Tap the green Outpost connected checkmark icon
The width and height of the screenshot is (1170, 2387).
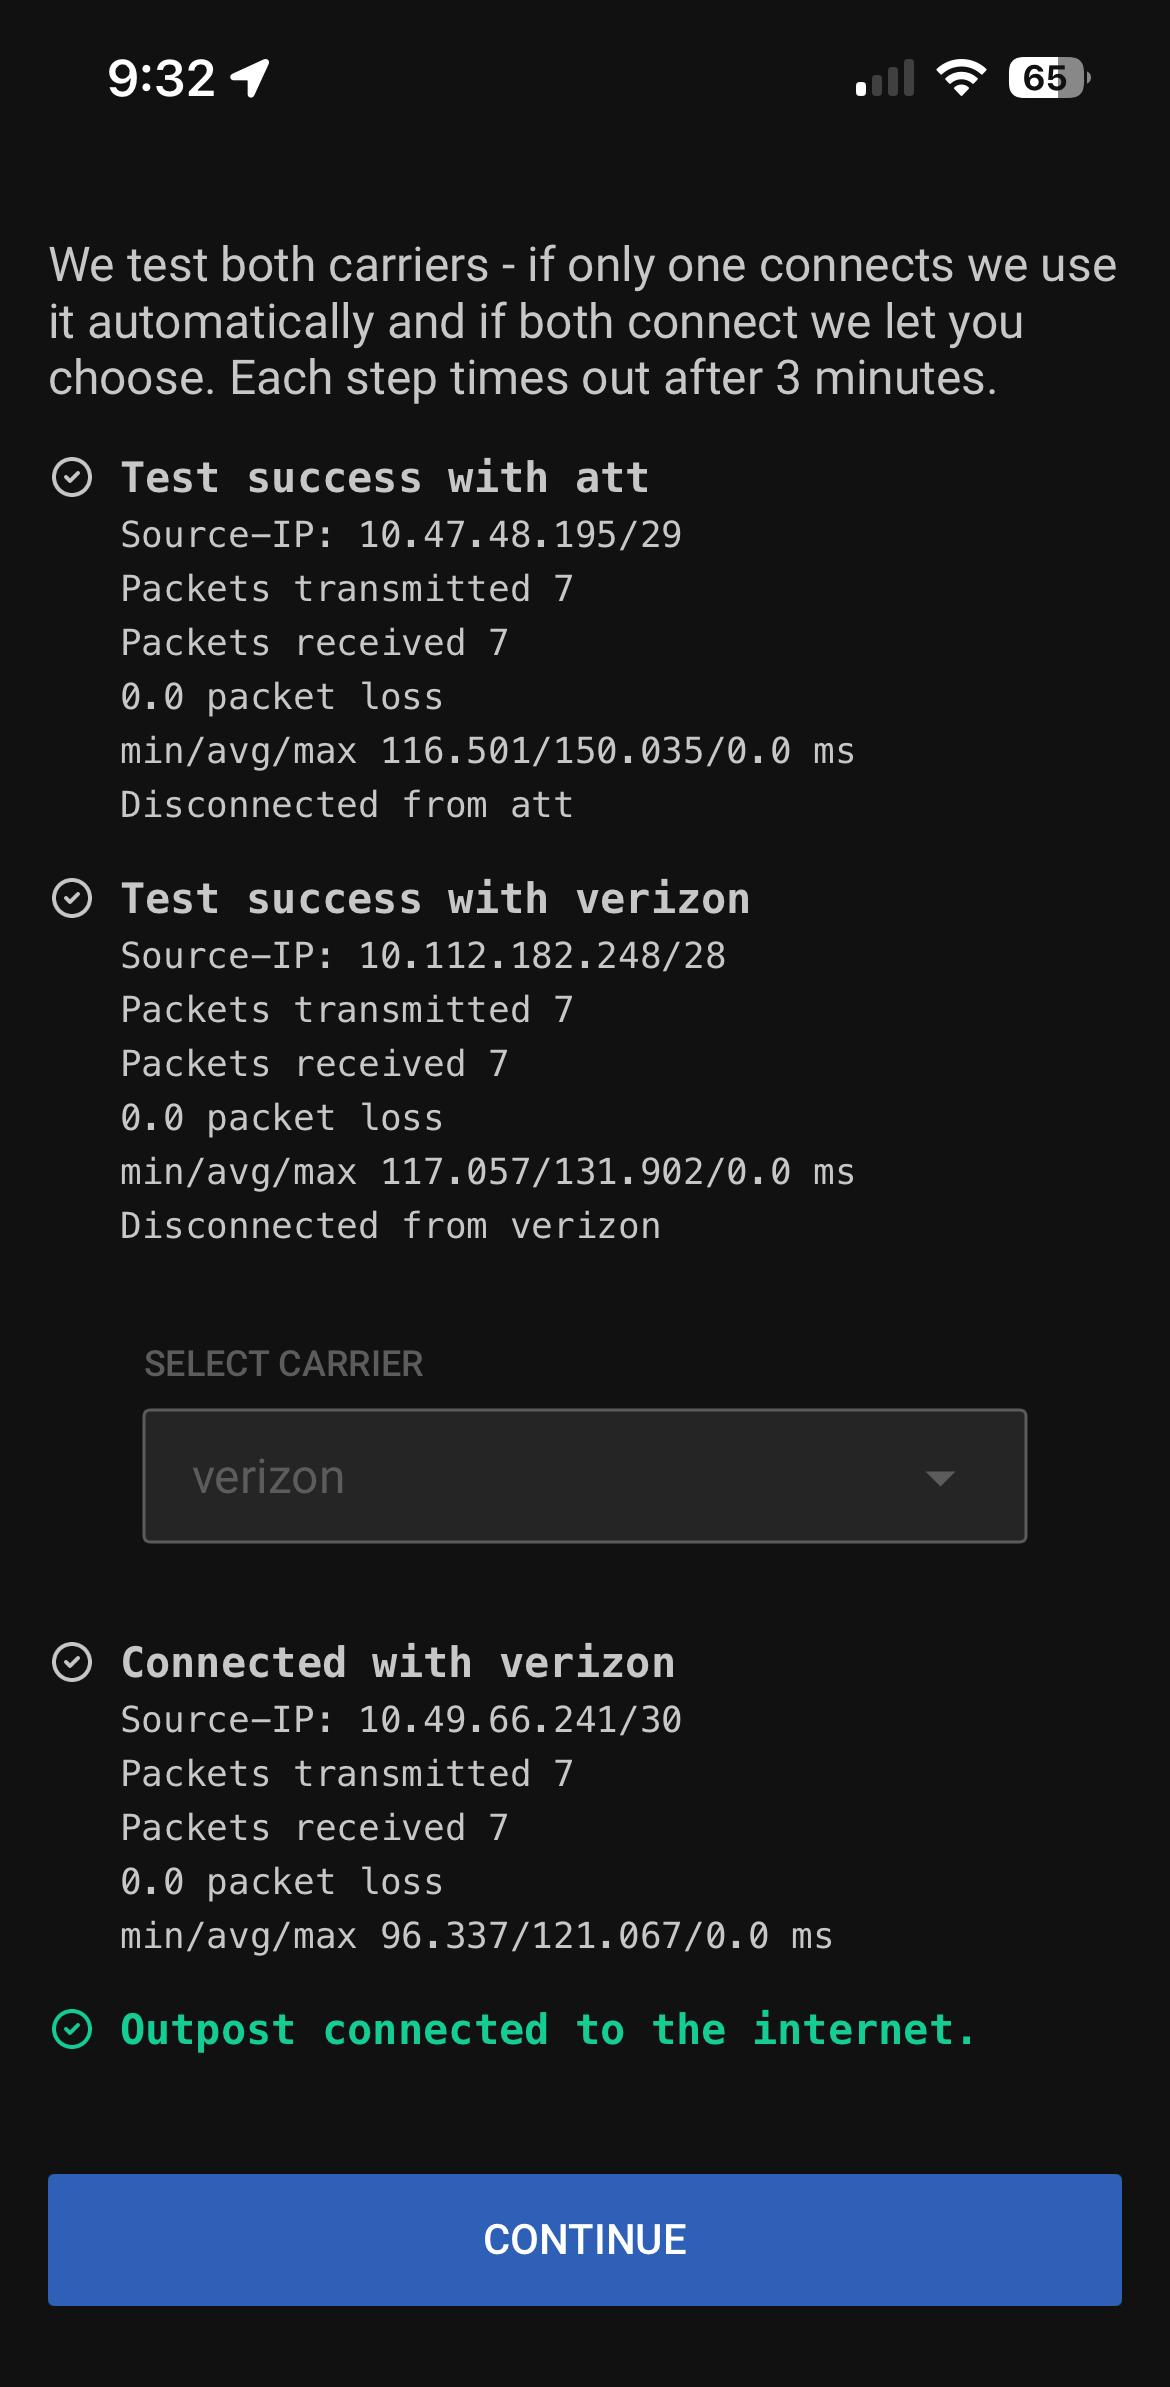[x=72, y=2030]
